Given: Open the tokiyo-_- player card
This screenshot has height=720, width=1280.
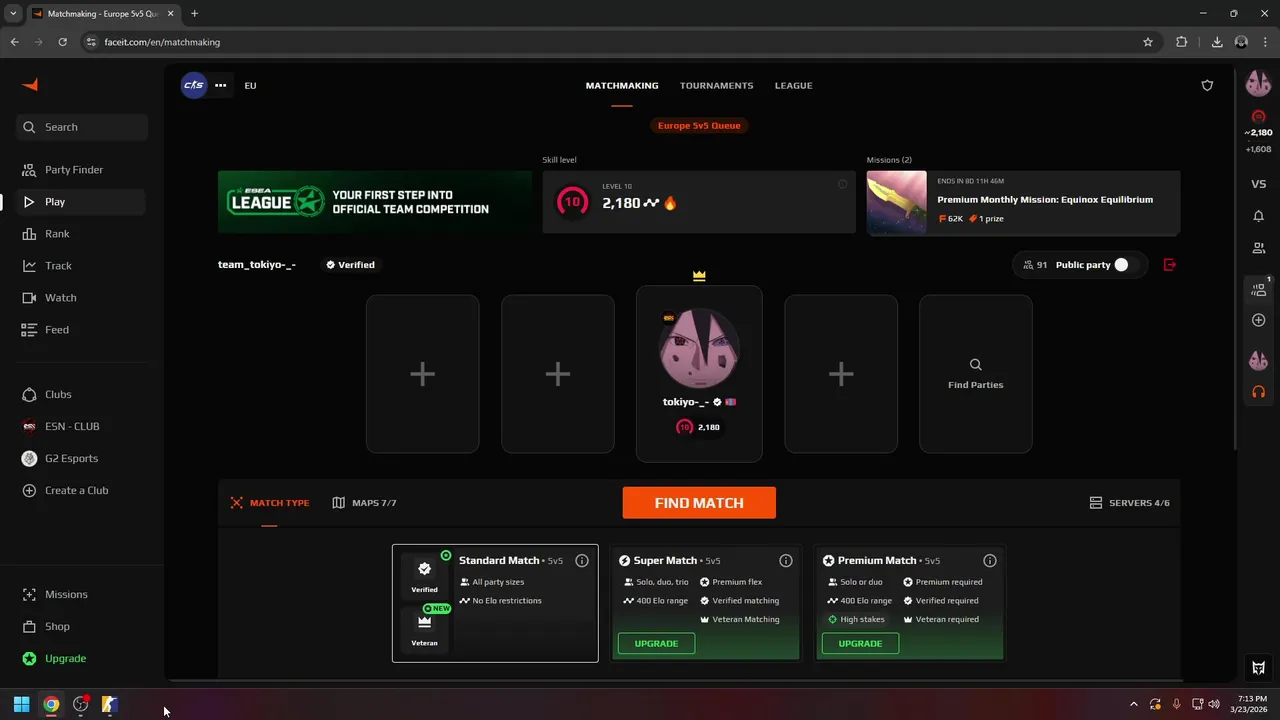Looking at the screenshot, I should pyautogui.click(x=699, y=374).
